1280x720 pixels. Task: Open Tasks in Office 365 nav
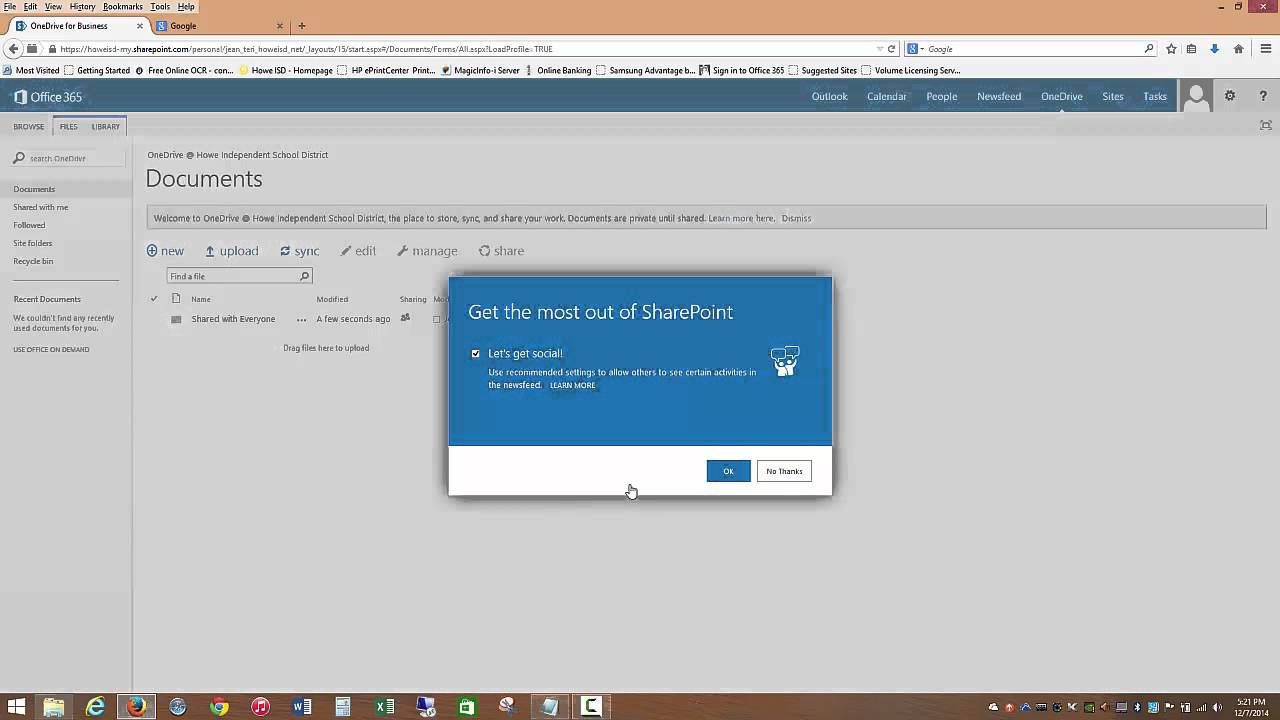[x=1155, y=97]
